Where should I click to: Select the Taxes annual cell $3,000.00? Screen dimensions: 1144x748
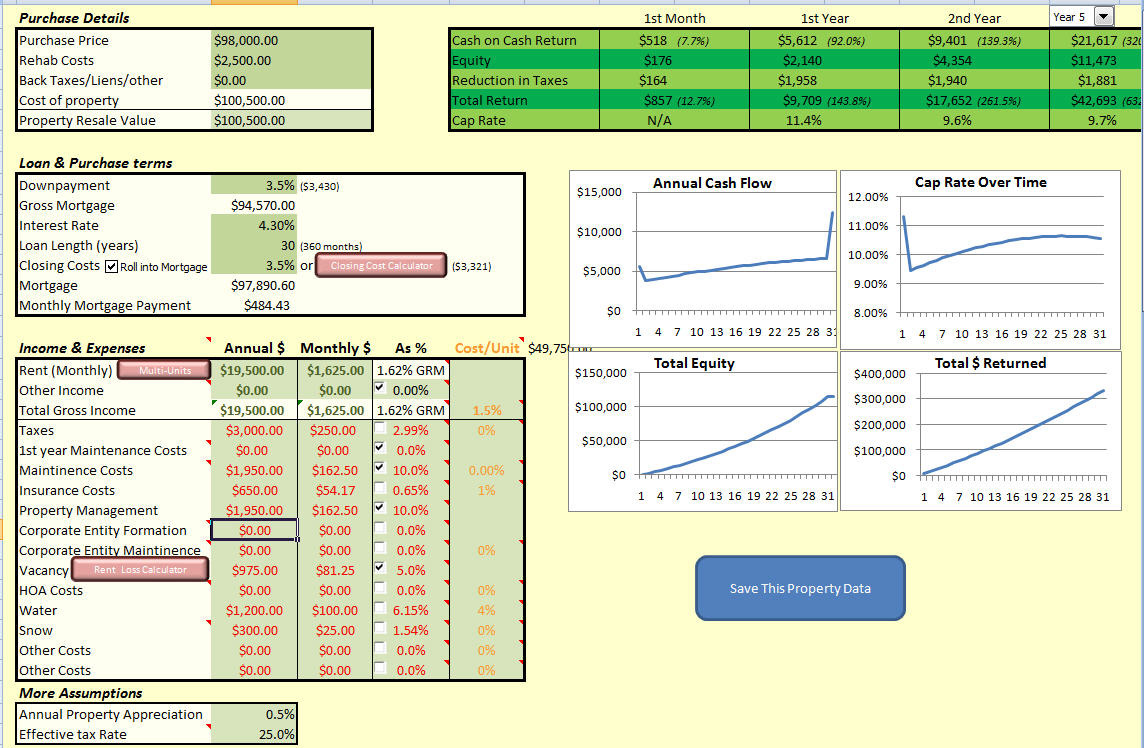[x=254, y=431]
